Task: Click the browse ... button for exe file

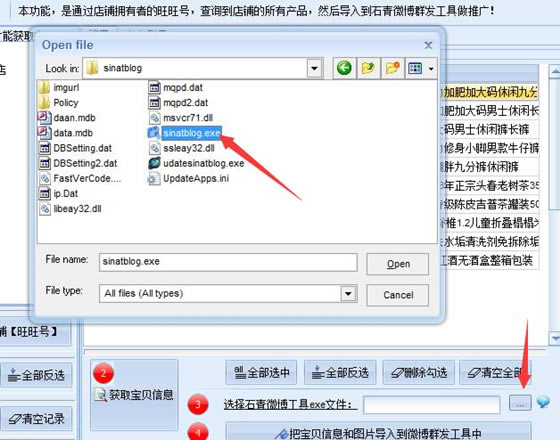Action: [x=520, y=403]
